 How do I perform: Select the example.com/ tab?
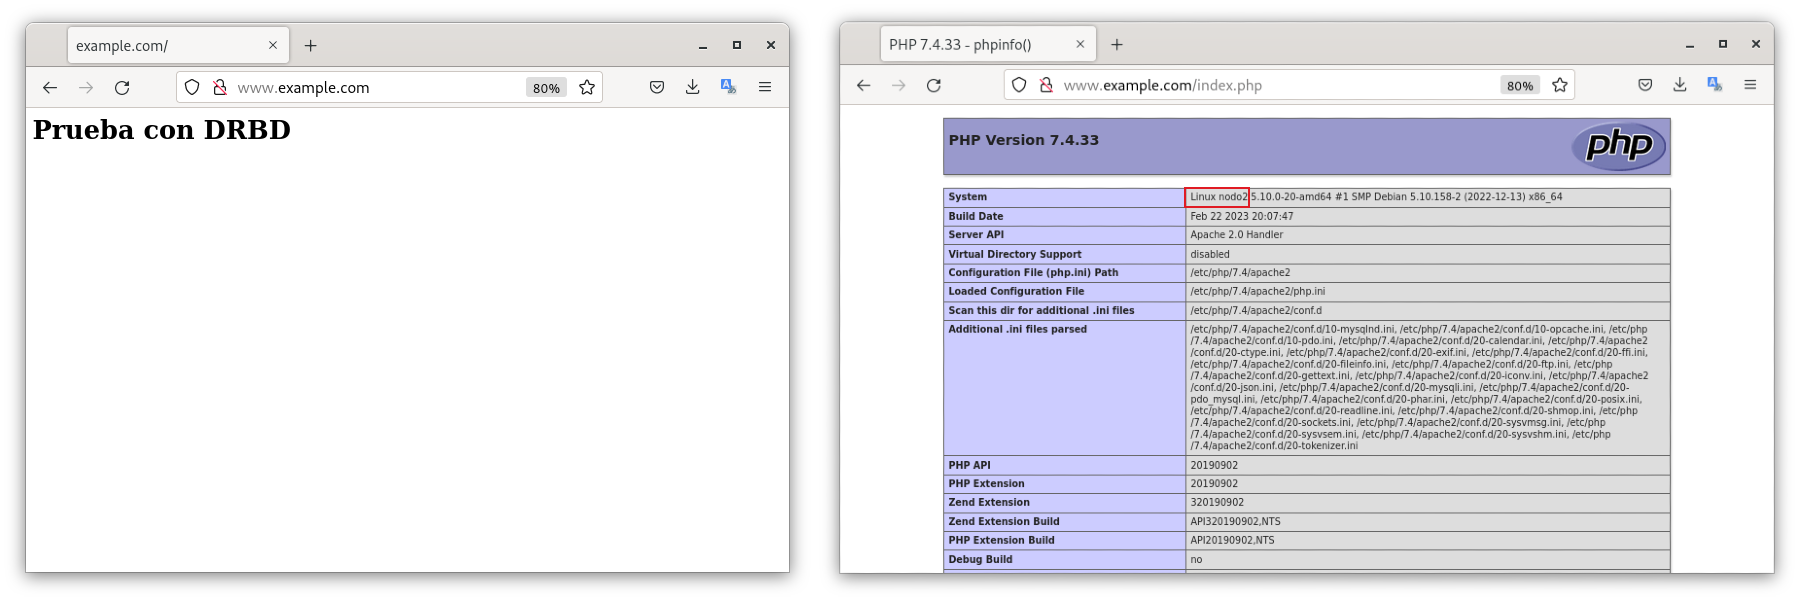click(x=165, y=46)
